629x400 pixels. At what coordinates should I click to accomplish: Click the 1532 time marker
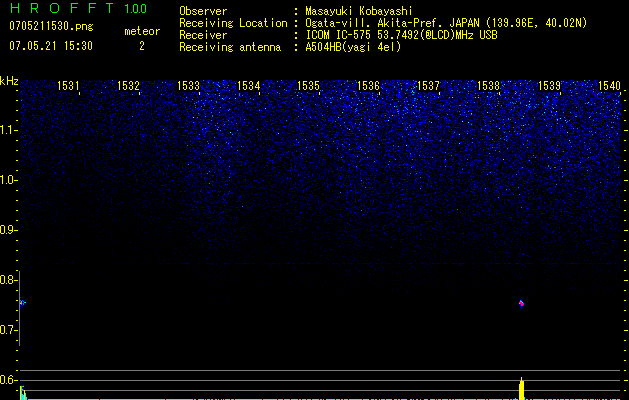coord(128,85)
